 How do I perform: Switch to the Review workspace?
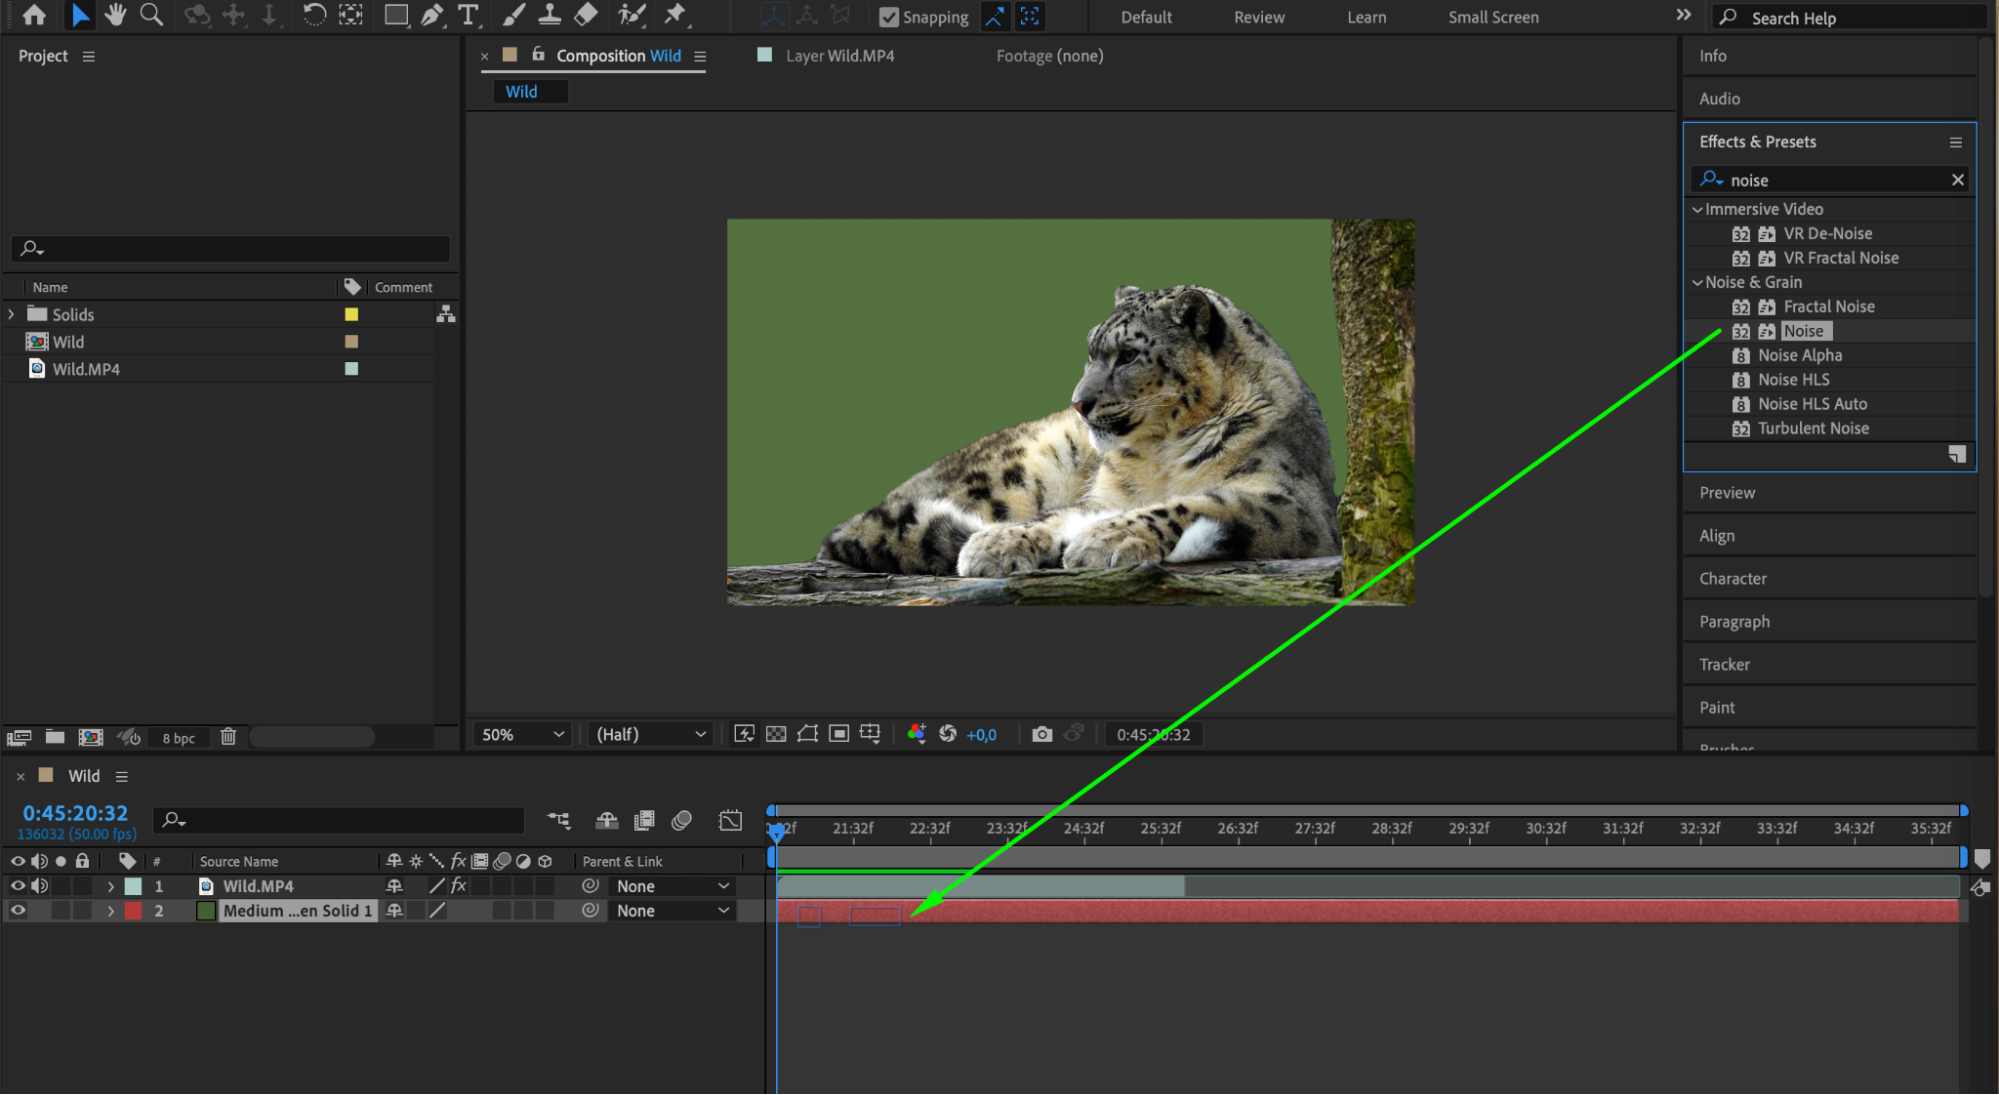click(1259, 17)
